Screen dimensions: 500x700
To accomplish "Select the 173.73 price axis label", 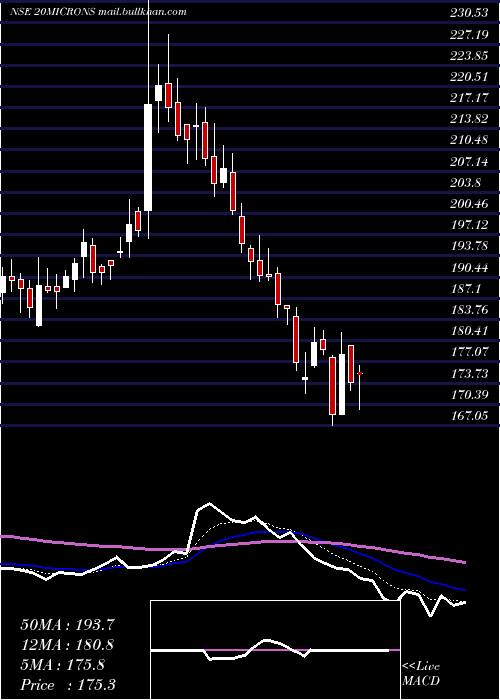I will pyautogui.click(x=469, y=373).
